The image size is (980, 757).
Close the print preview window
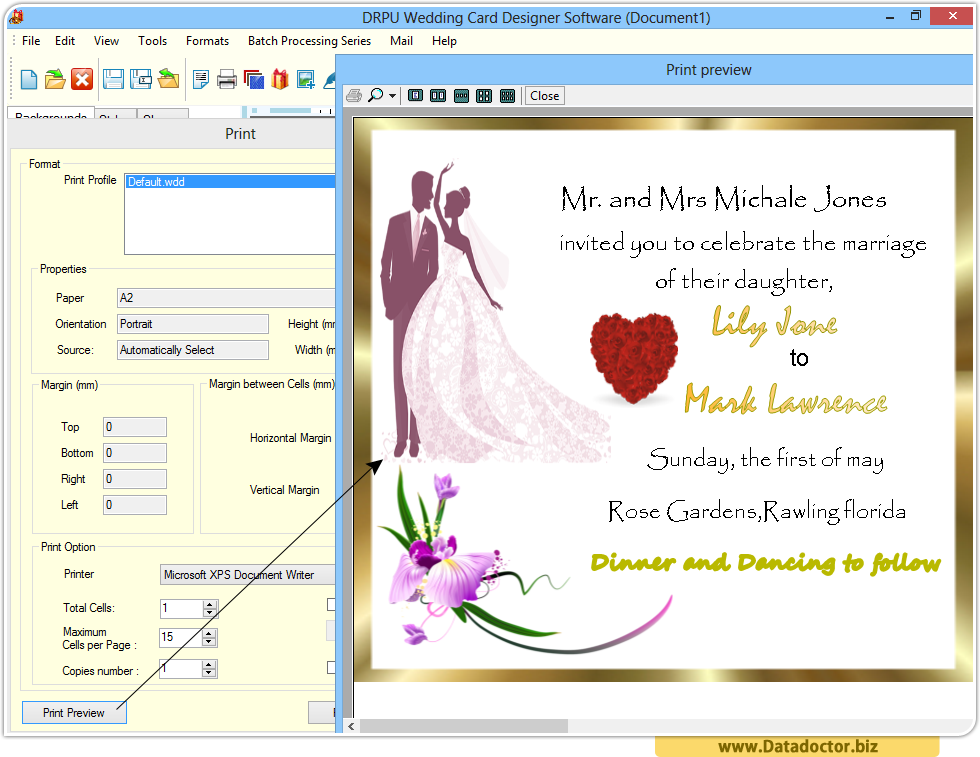544,95
